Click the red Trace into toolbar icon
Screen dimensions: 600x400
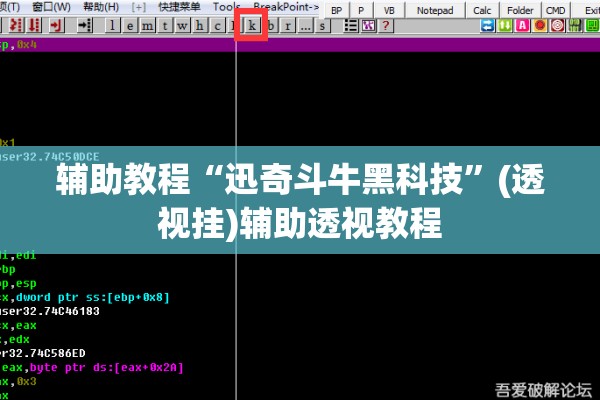click(16, 26)
